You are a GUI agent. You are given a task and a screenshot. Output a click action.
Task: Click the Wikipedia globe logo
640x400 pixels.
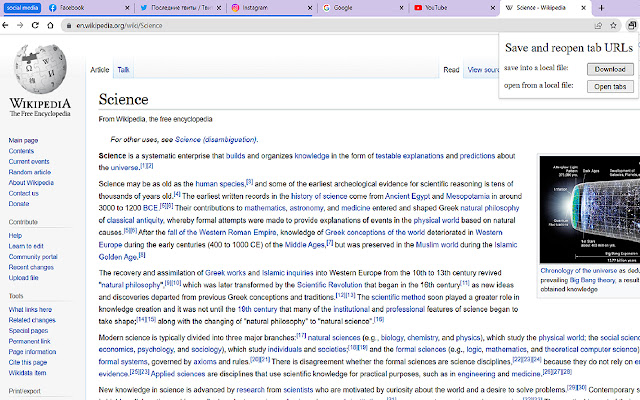40,68
